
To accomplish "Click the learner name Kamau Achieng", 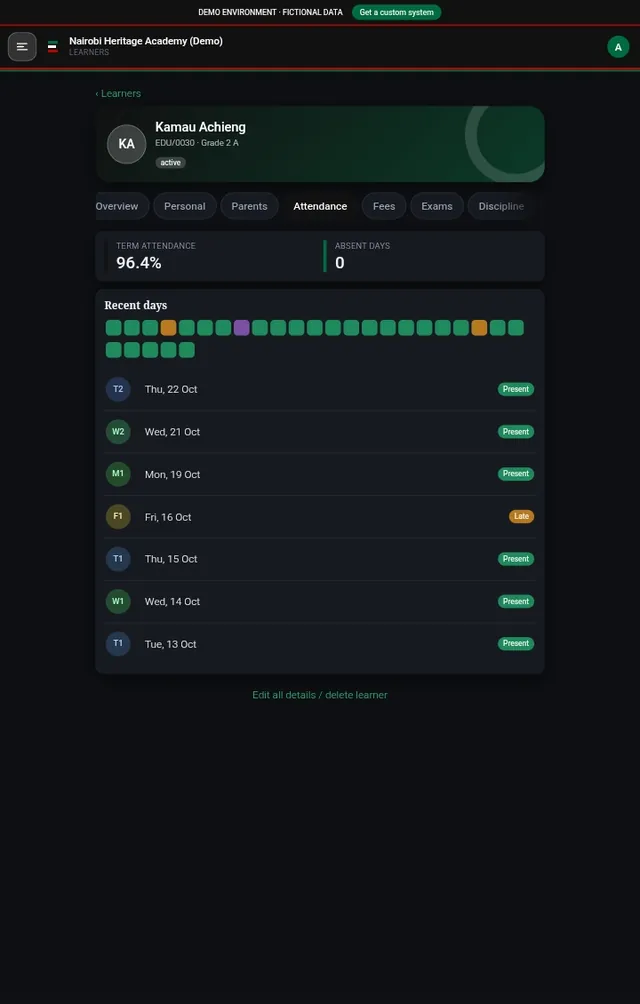I will point(200,127).
